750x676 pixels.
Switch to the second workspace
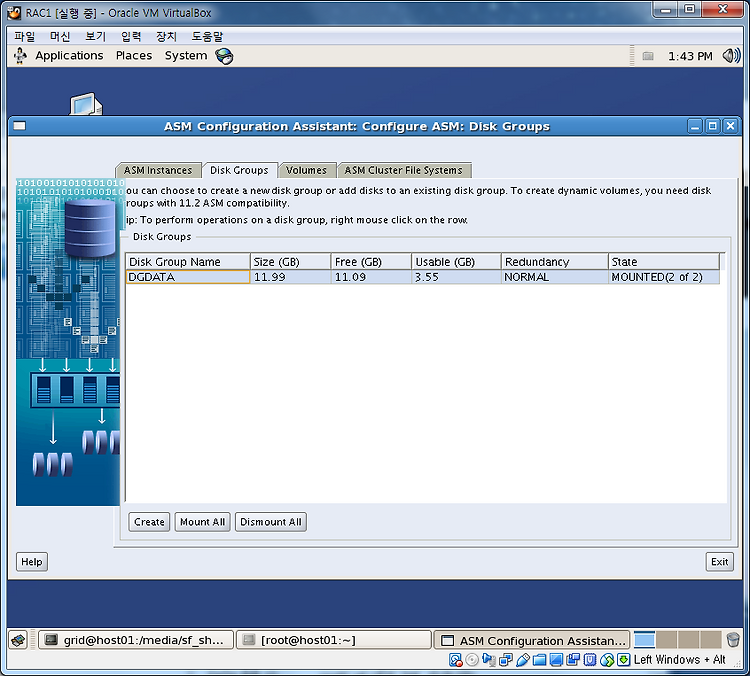pos(666,640)
